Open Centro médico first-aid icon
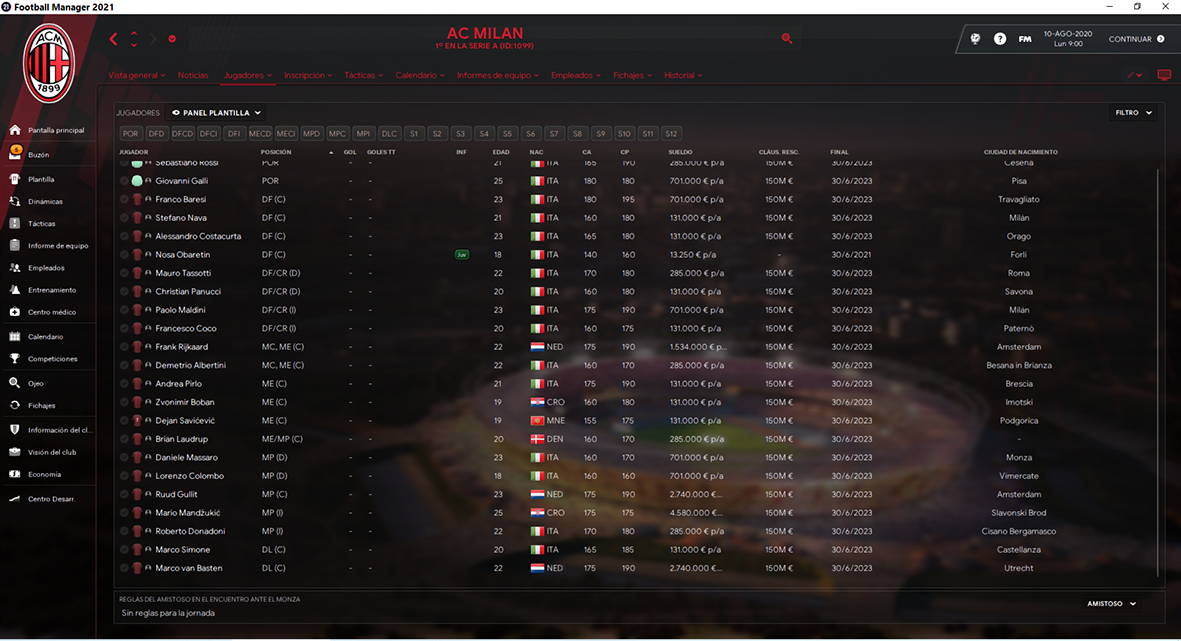The image size is (1181, 641). [15, 312]
